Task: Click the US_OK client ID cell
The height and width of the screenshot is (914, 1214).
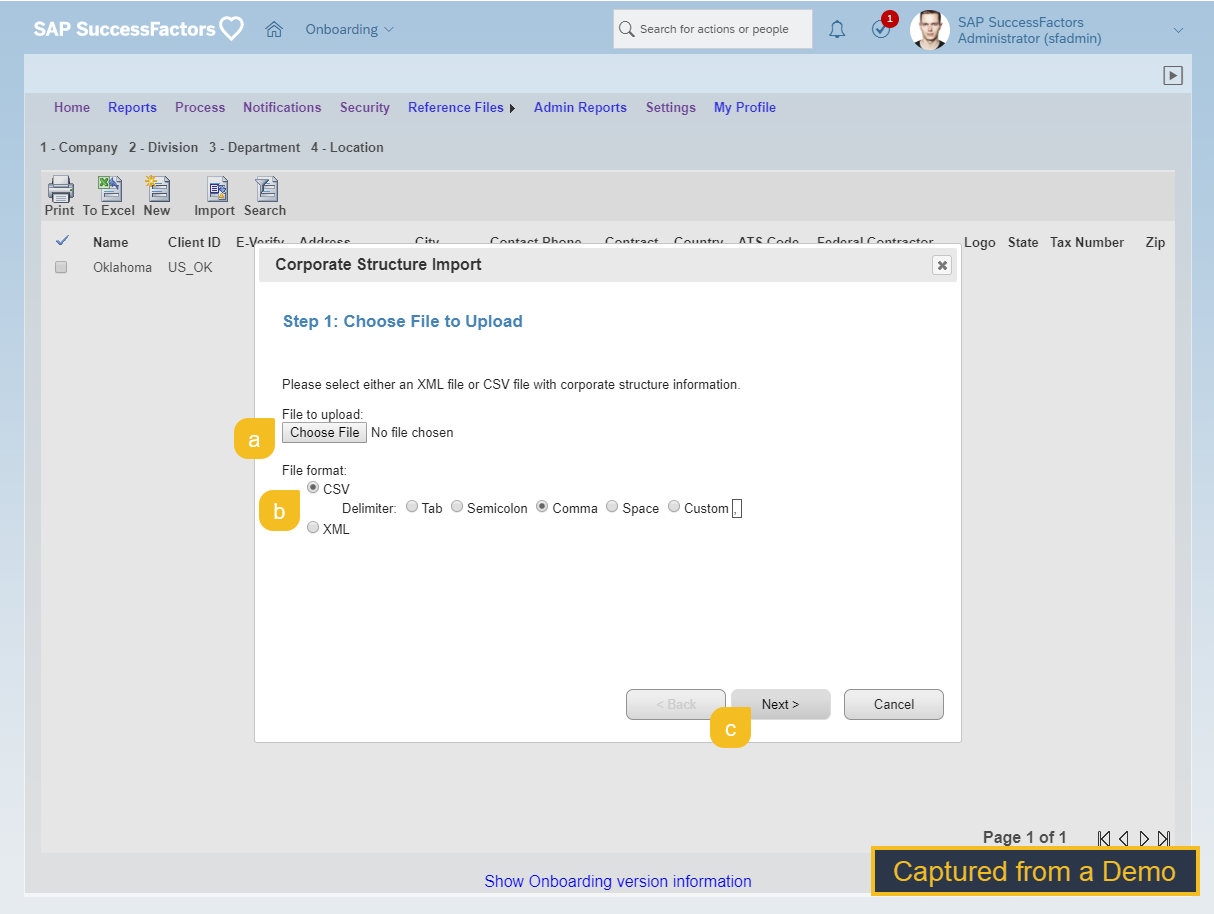Action: pyautogui.click(x=190, y=268)
